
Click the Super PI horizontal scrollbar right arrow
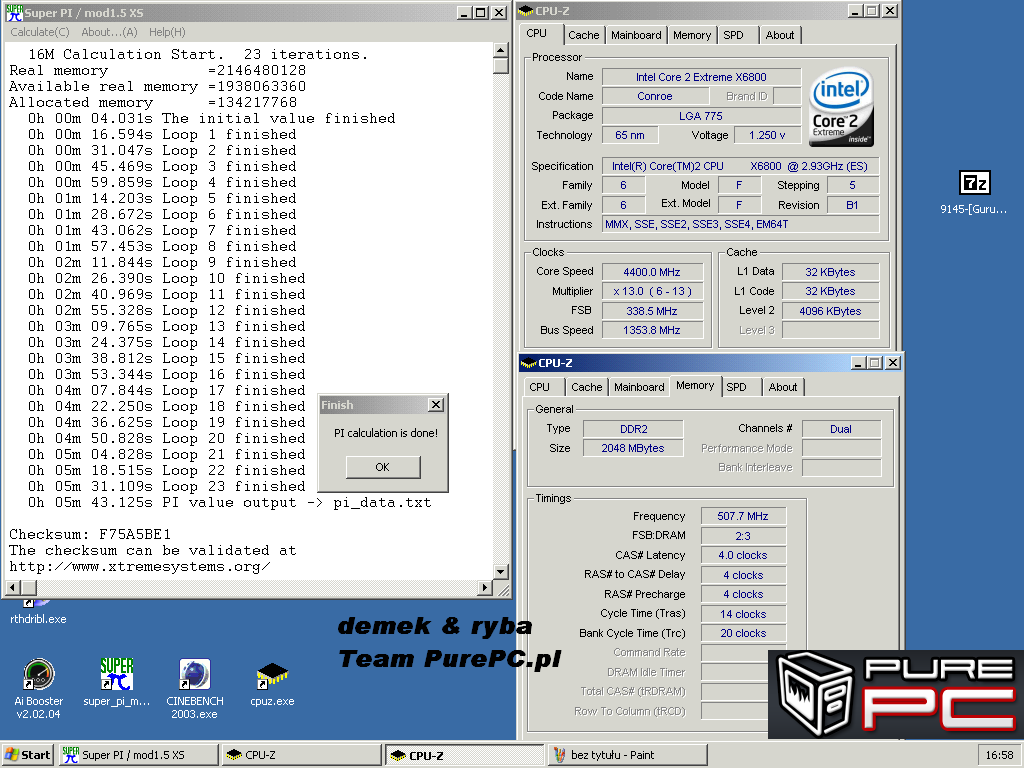(484, 588)
